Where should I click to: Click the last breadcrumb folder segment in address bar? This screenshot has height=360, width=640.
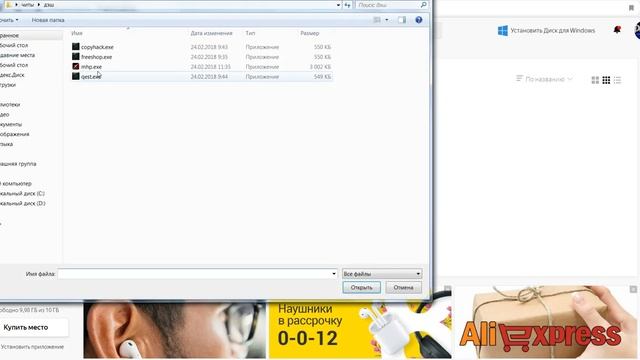click(49, 5)
